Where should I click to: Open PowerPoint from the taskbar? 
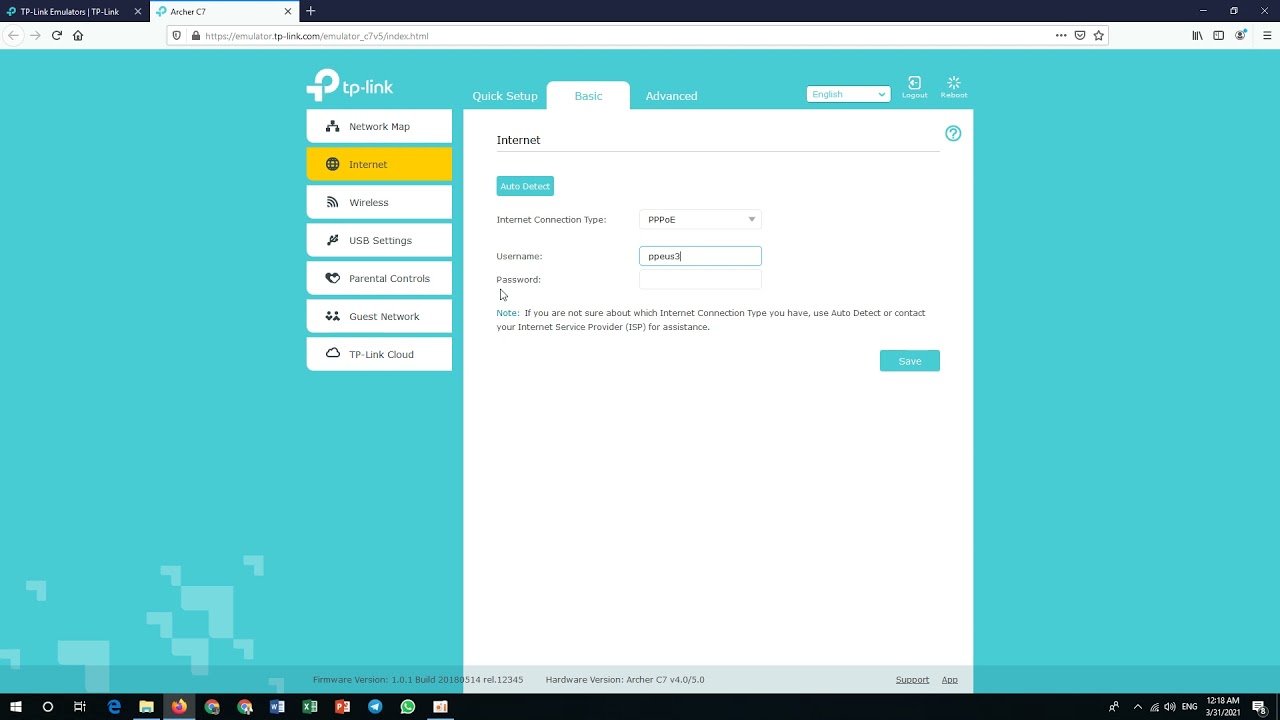click(x=342, y=707)
